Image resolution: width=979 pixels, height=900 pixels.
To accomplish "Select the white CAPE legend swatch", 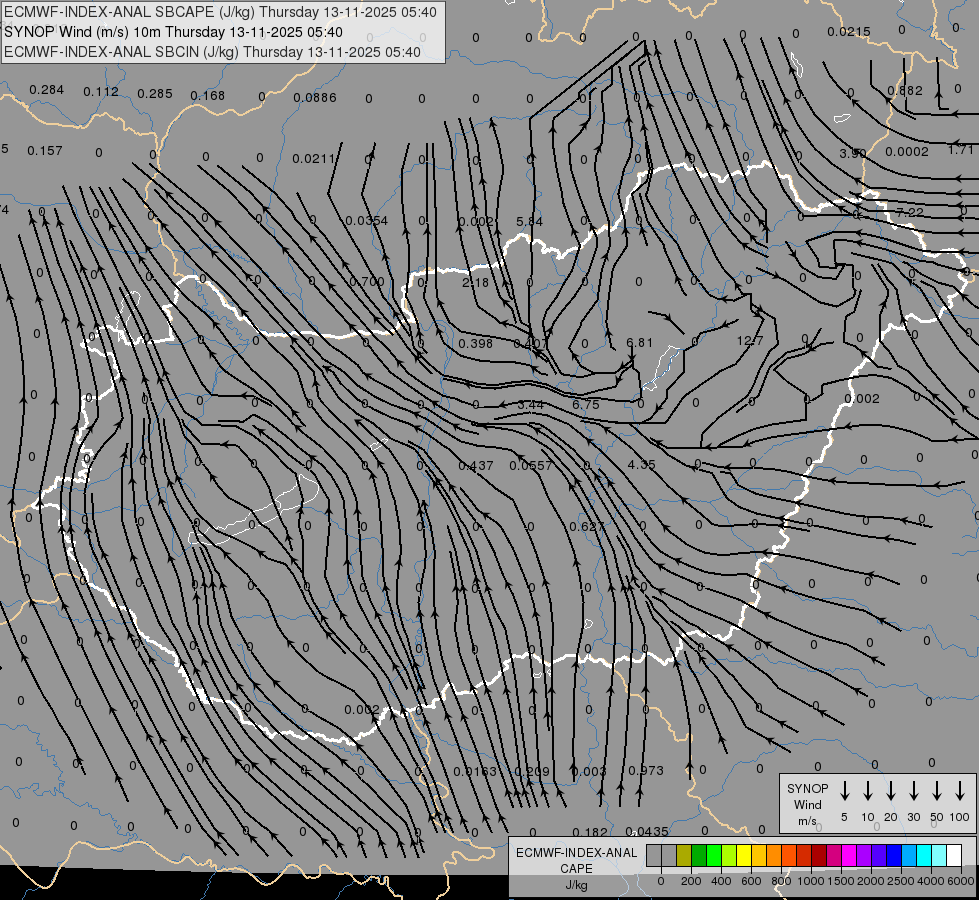I will coord(953,855).
